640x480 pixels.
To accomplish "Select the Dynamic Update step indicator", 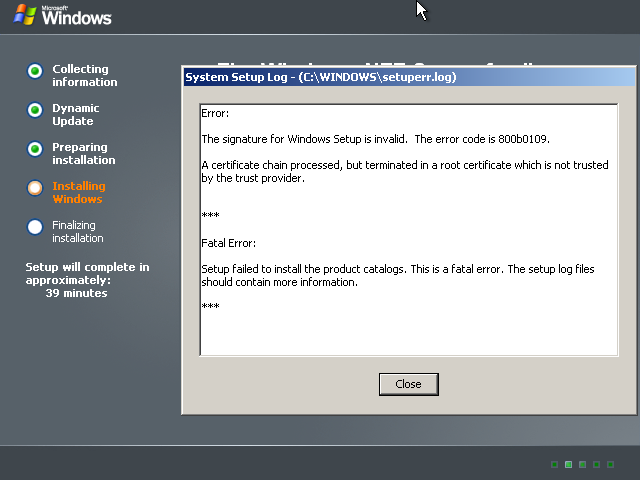I will point(35,110).
